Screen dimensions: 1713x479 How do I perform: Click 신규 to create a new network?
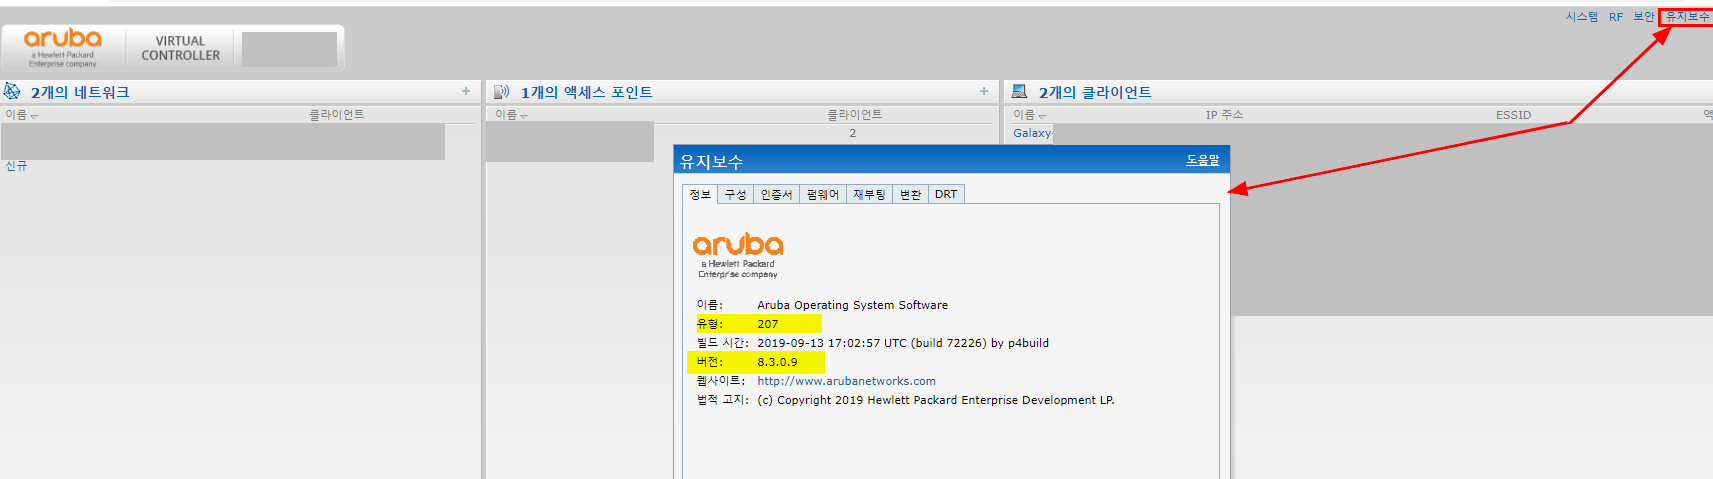point(16,166)
